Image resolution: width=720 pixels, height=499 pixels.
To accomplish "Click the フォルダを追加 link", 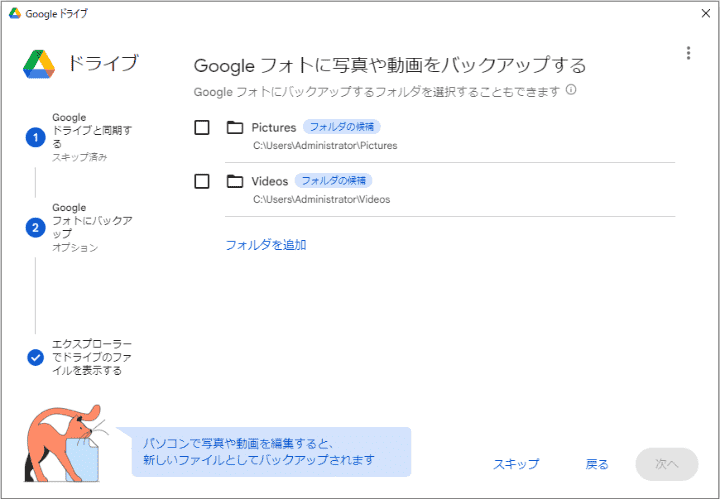I will [x=265, y=244].
